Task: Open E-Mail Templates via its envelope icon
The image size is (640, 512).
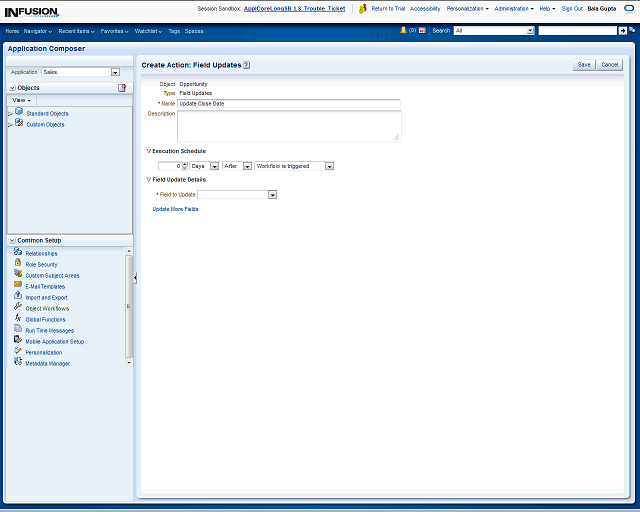Action: click(18, 285)
